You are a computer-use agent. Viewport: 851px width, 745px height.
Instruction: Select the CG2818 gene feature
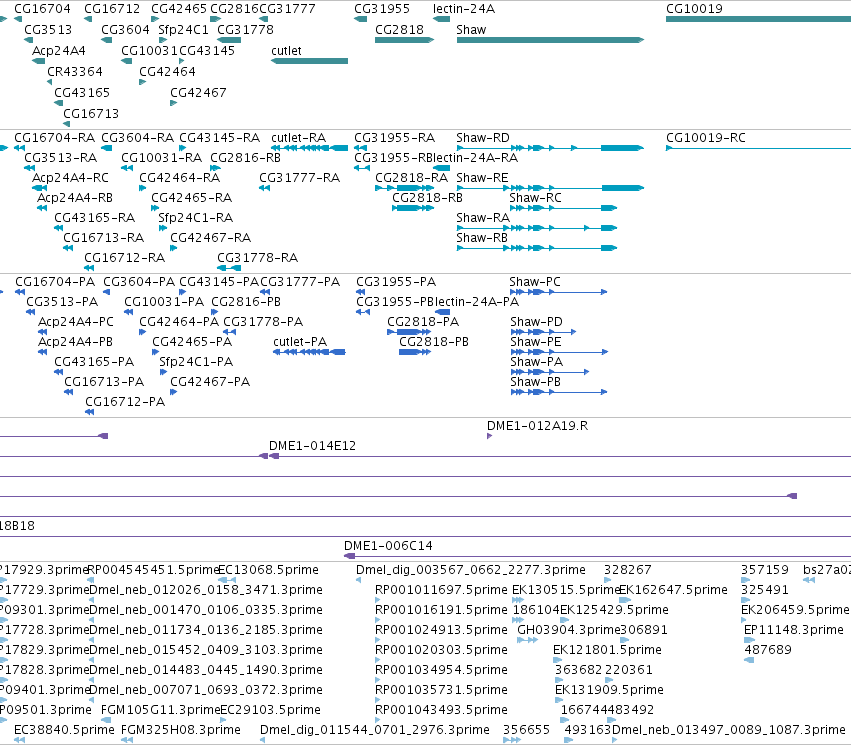[x=404, y=40]
